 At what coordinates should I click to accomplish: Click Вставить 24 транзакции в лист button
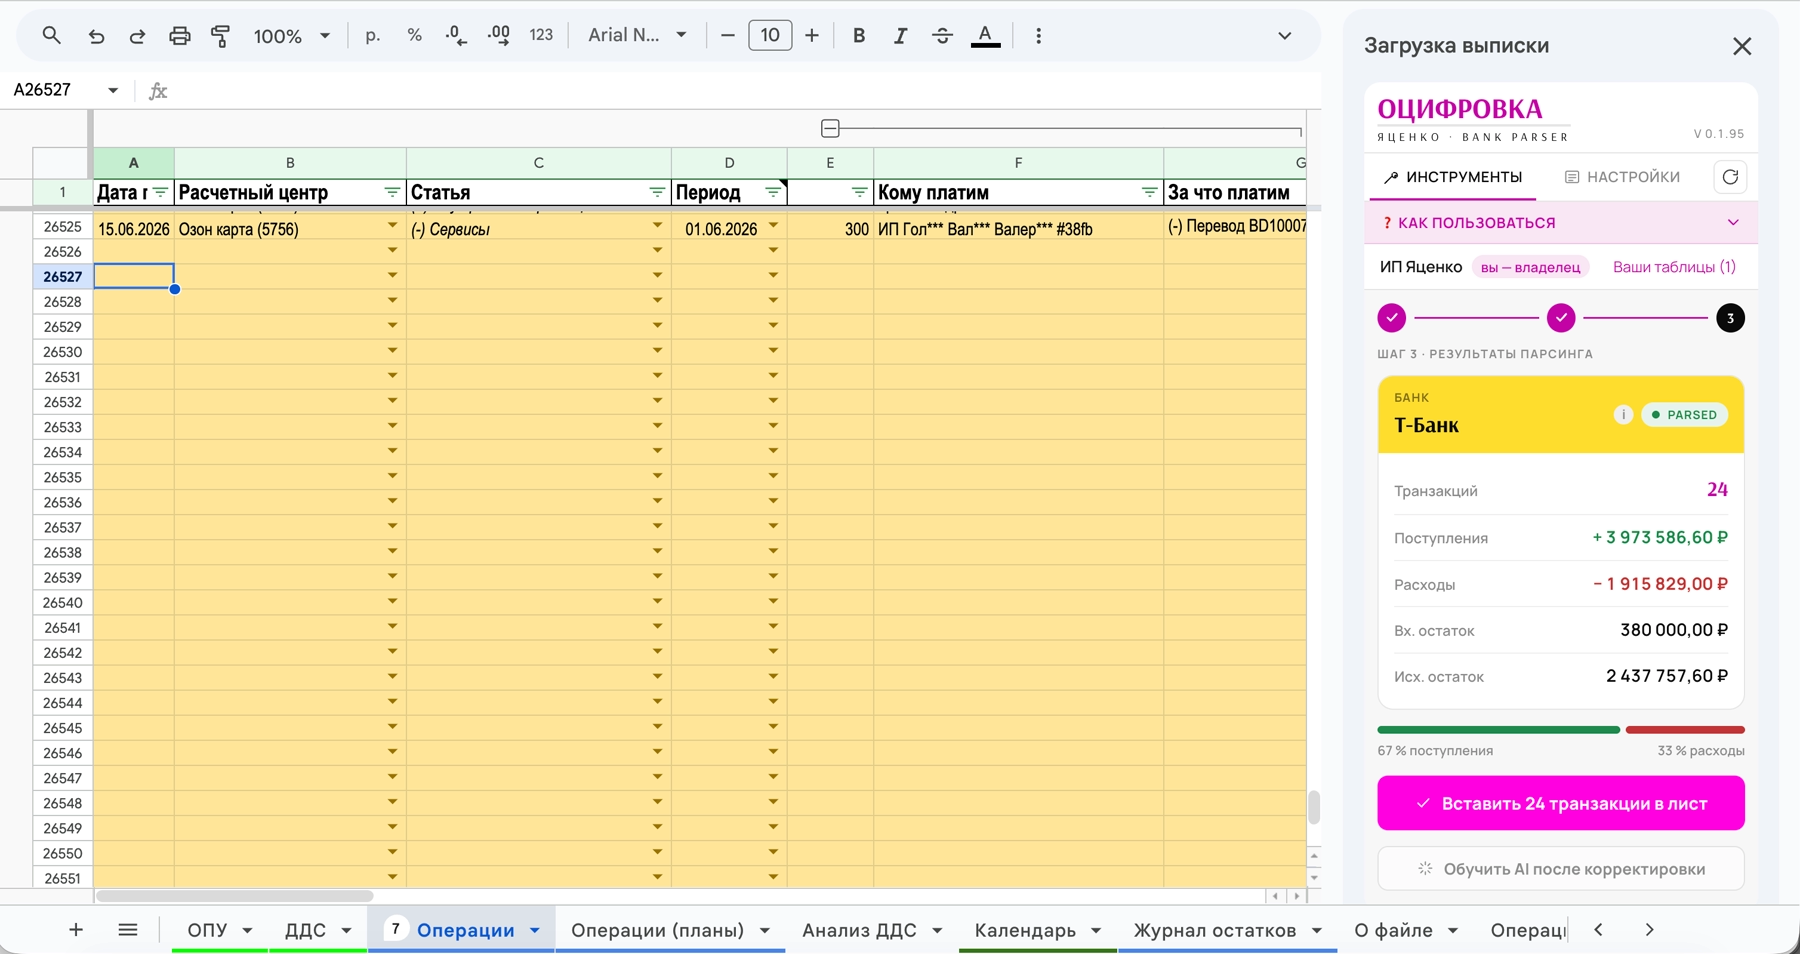pyautogui.click(x=1560, y=803)
